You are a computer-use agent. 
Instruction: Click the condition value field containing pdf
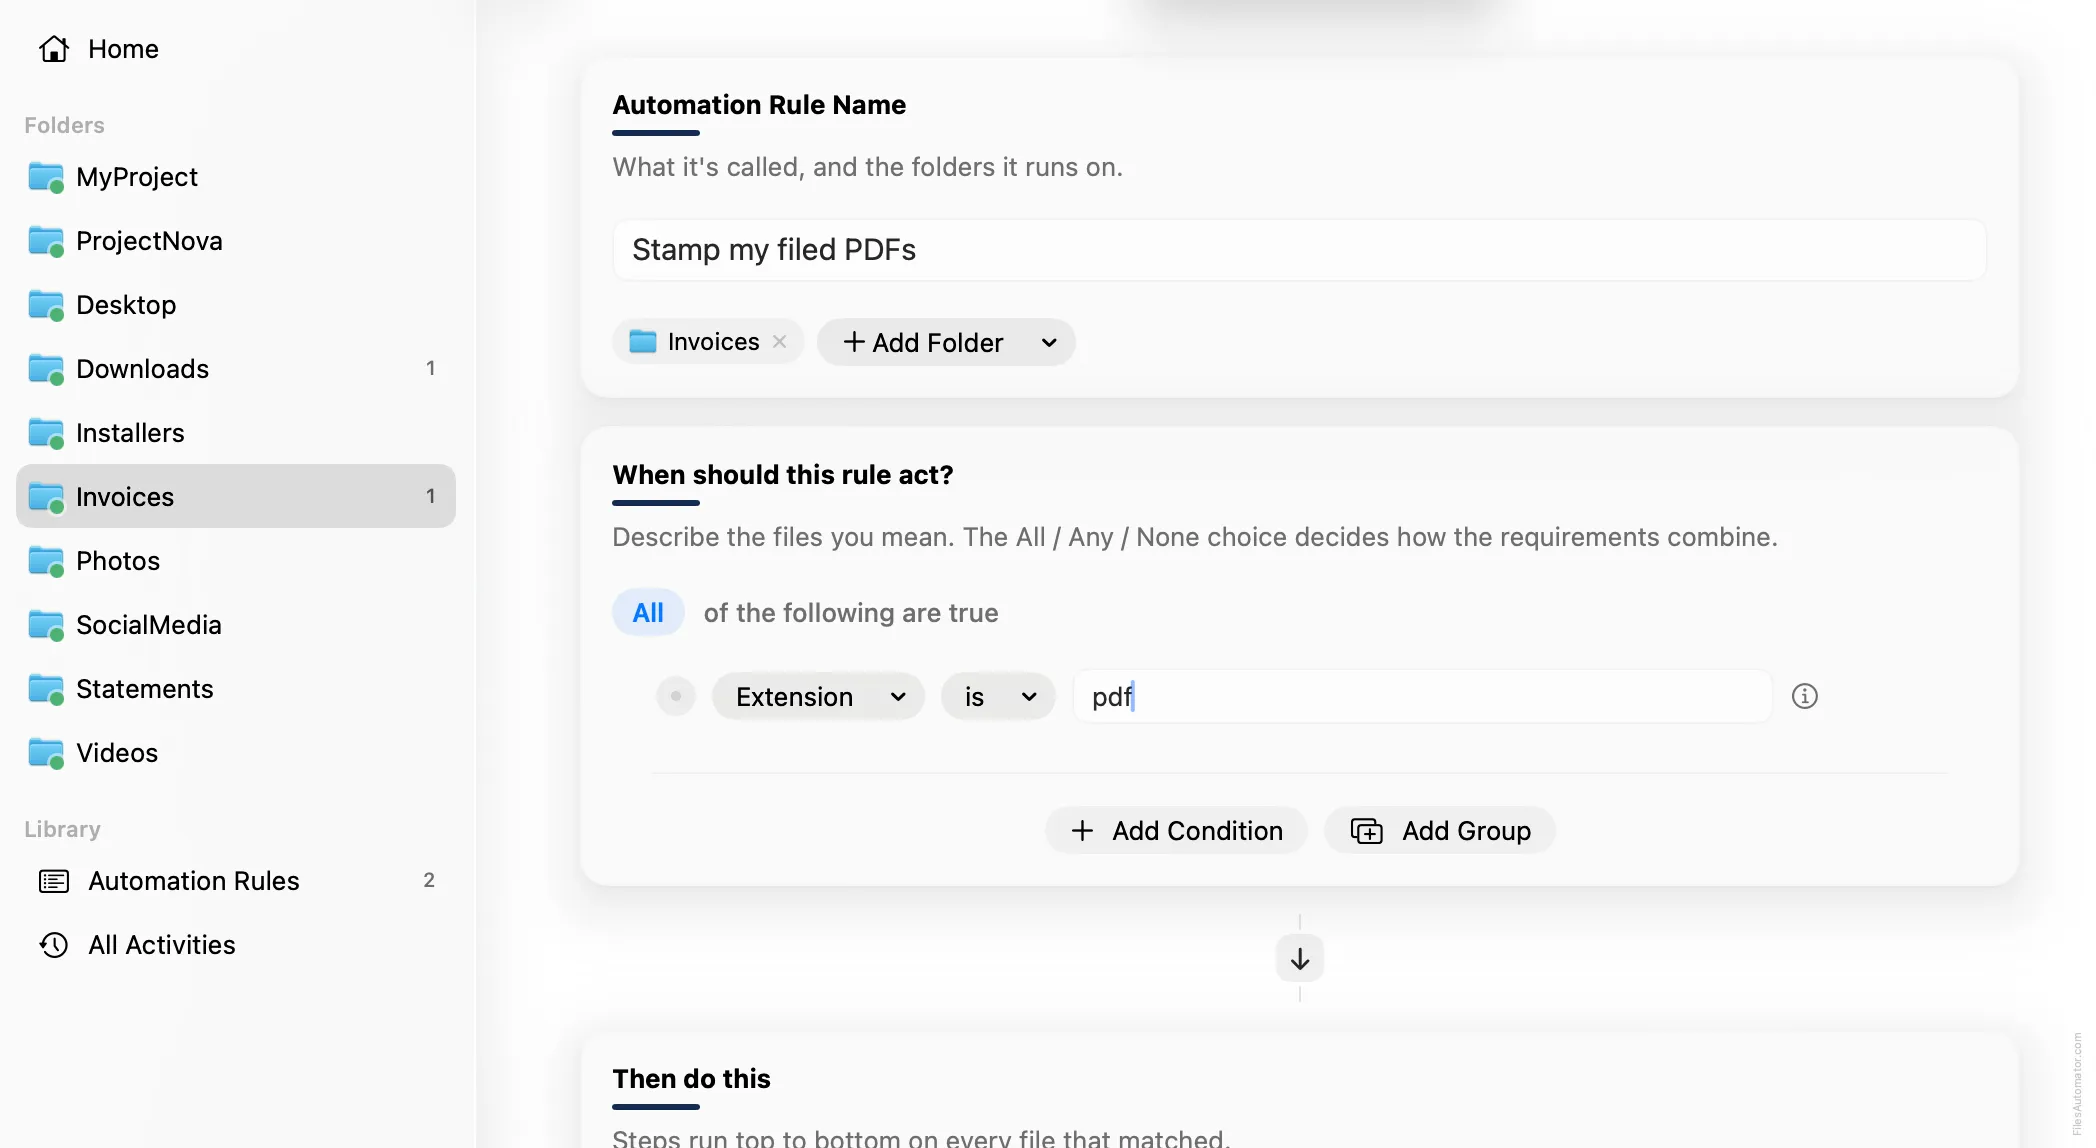1422,696
